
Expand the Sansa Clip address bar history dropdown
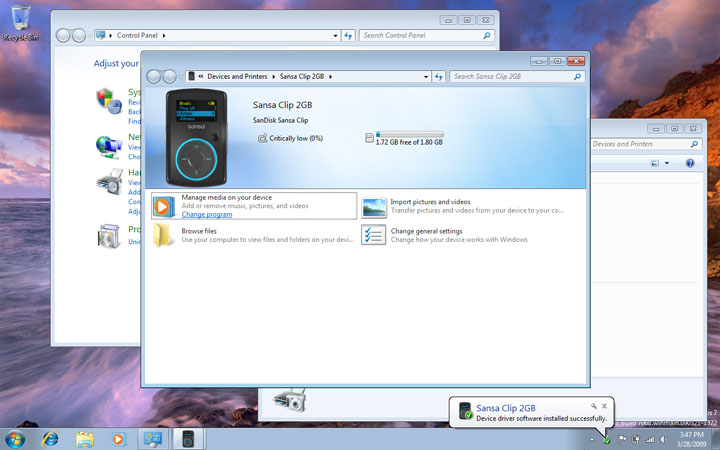point(425,76)
